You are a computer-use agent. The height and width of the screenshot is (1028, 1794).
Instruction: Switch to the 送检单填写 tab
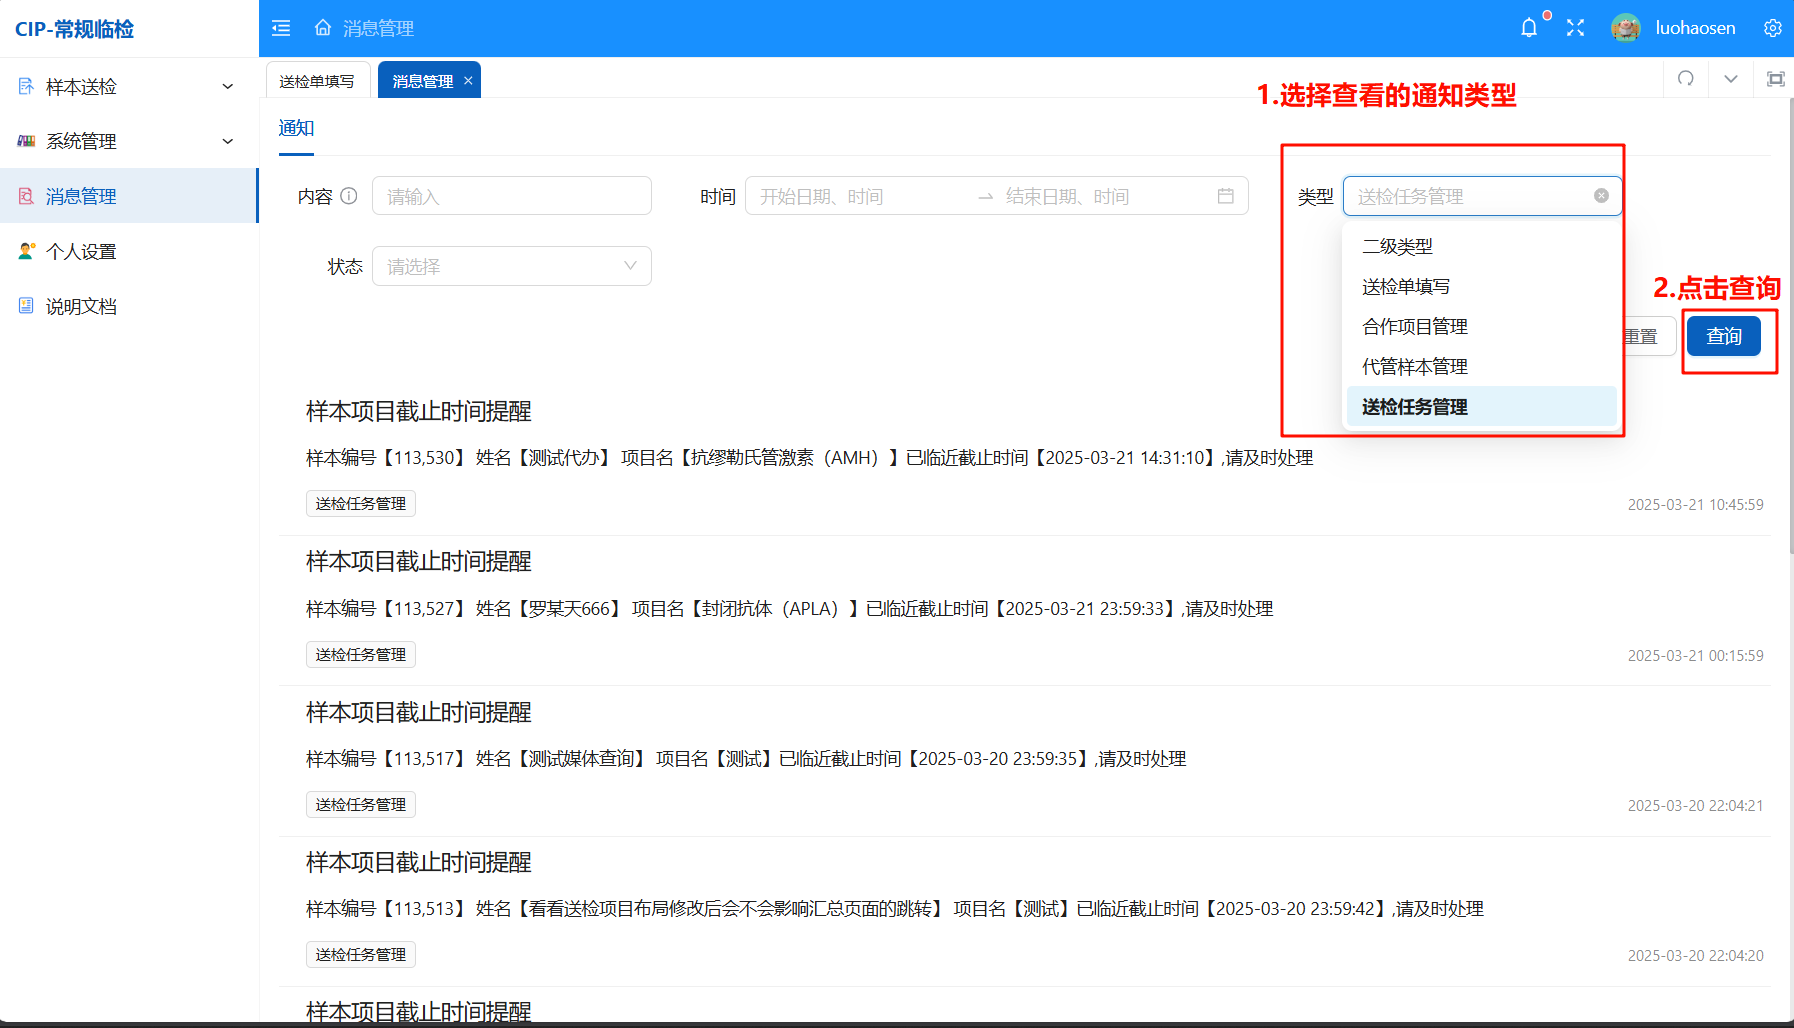click(x=317, y=81)
